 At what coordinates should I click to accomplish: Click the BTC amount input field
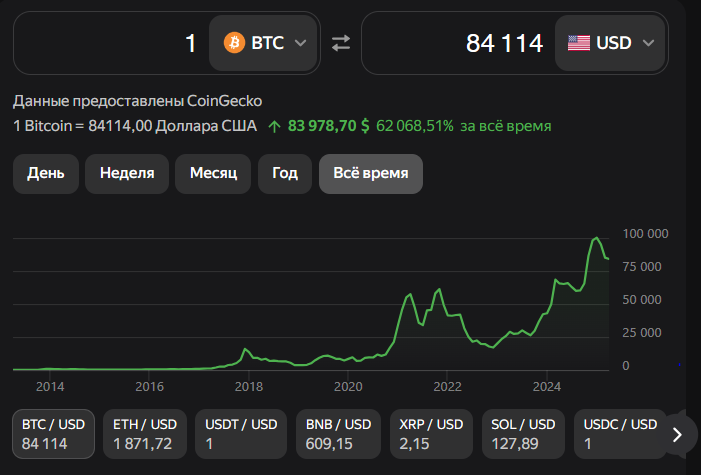coord(110,43)
